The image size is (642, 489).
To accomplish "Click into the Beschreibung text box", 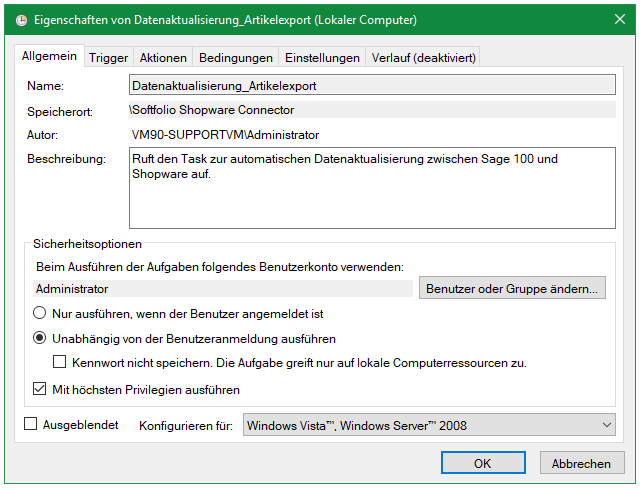I will (372, 188).
